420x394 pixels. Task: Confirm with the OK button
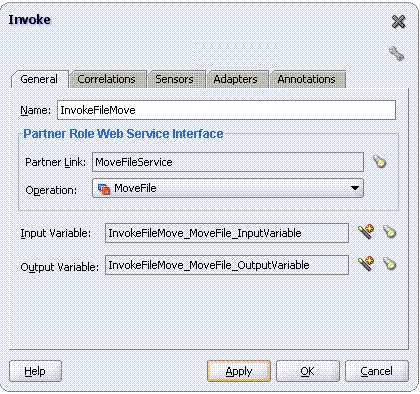click(308, 371)
